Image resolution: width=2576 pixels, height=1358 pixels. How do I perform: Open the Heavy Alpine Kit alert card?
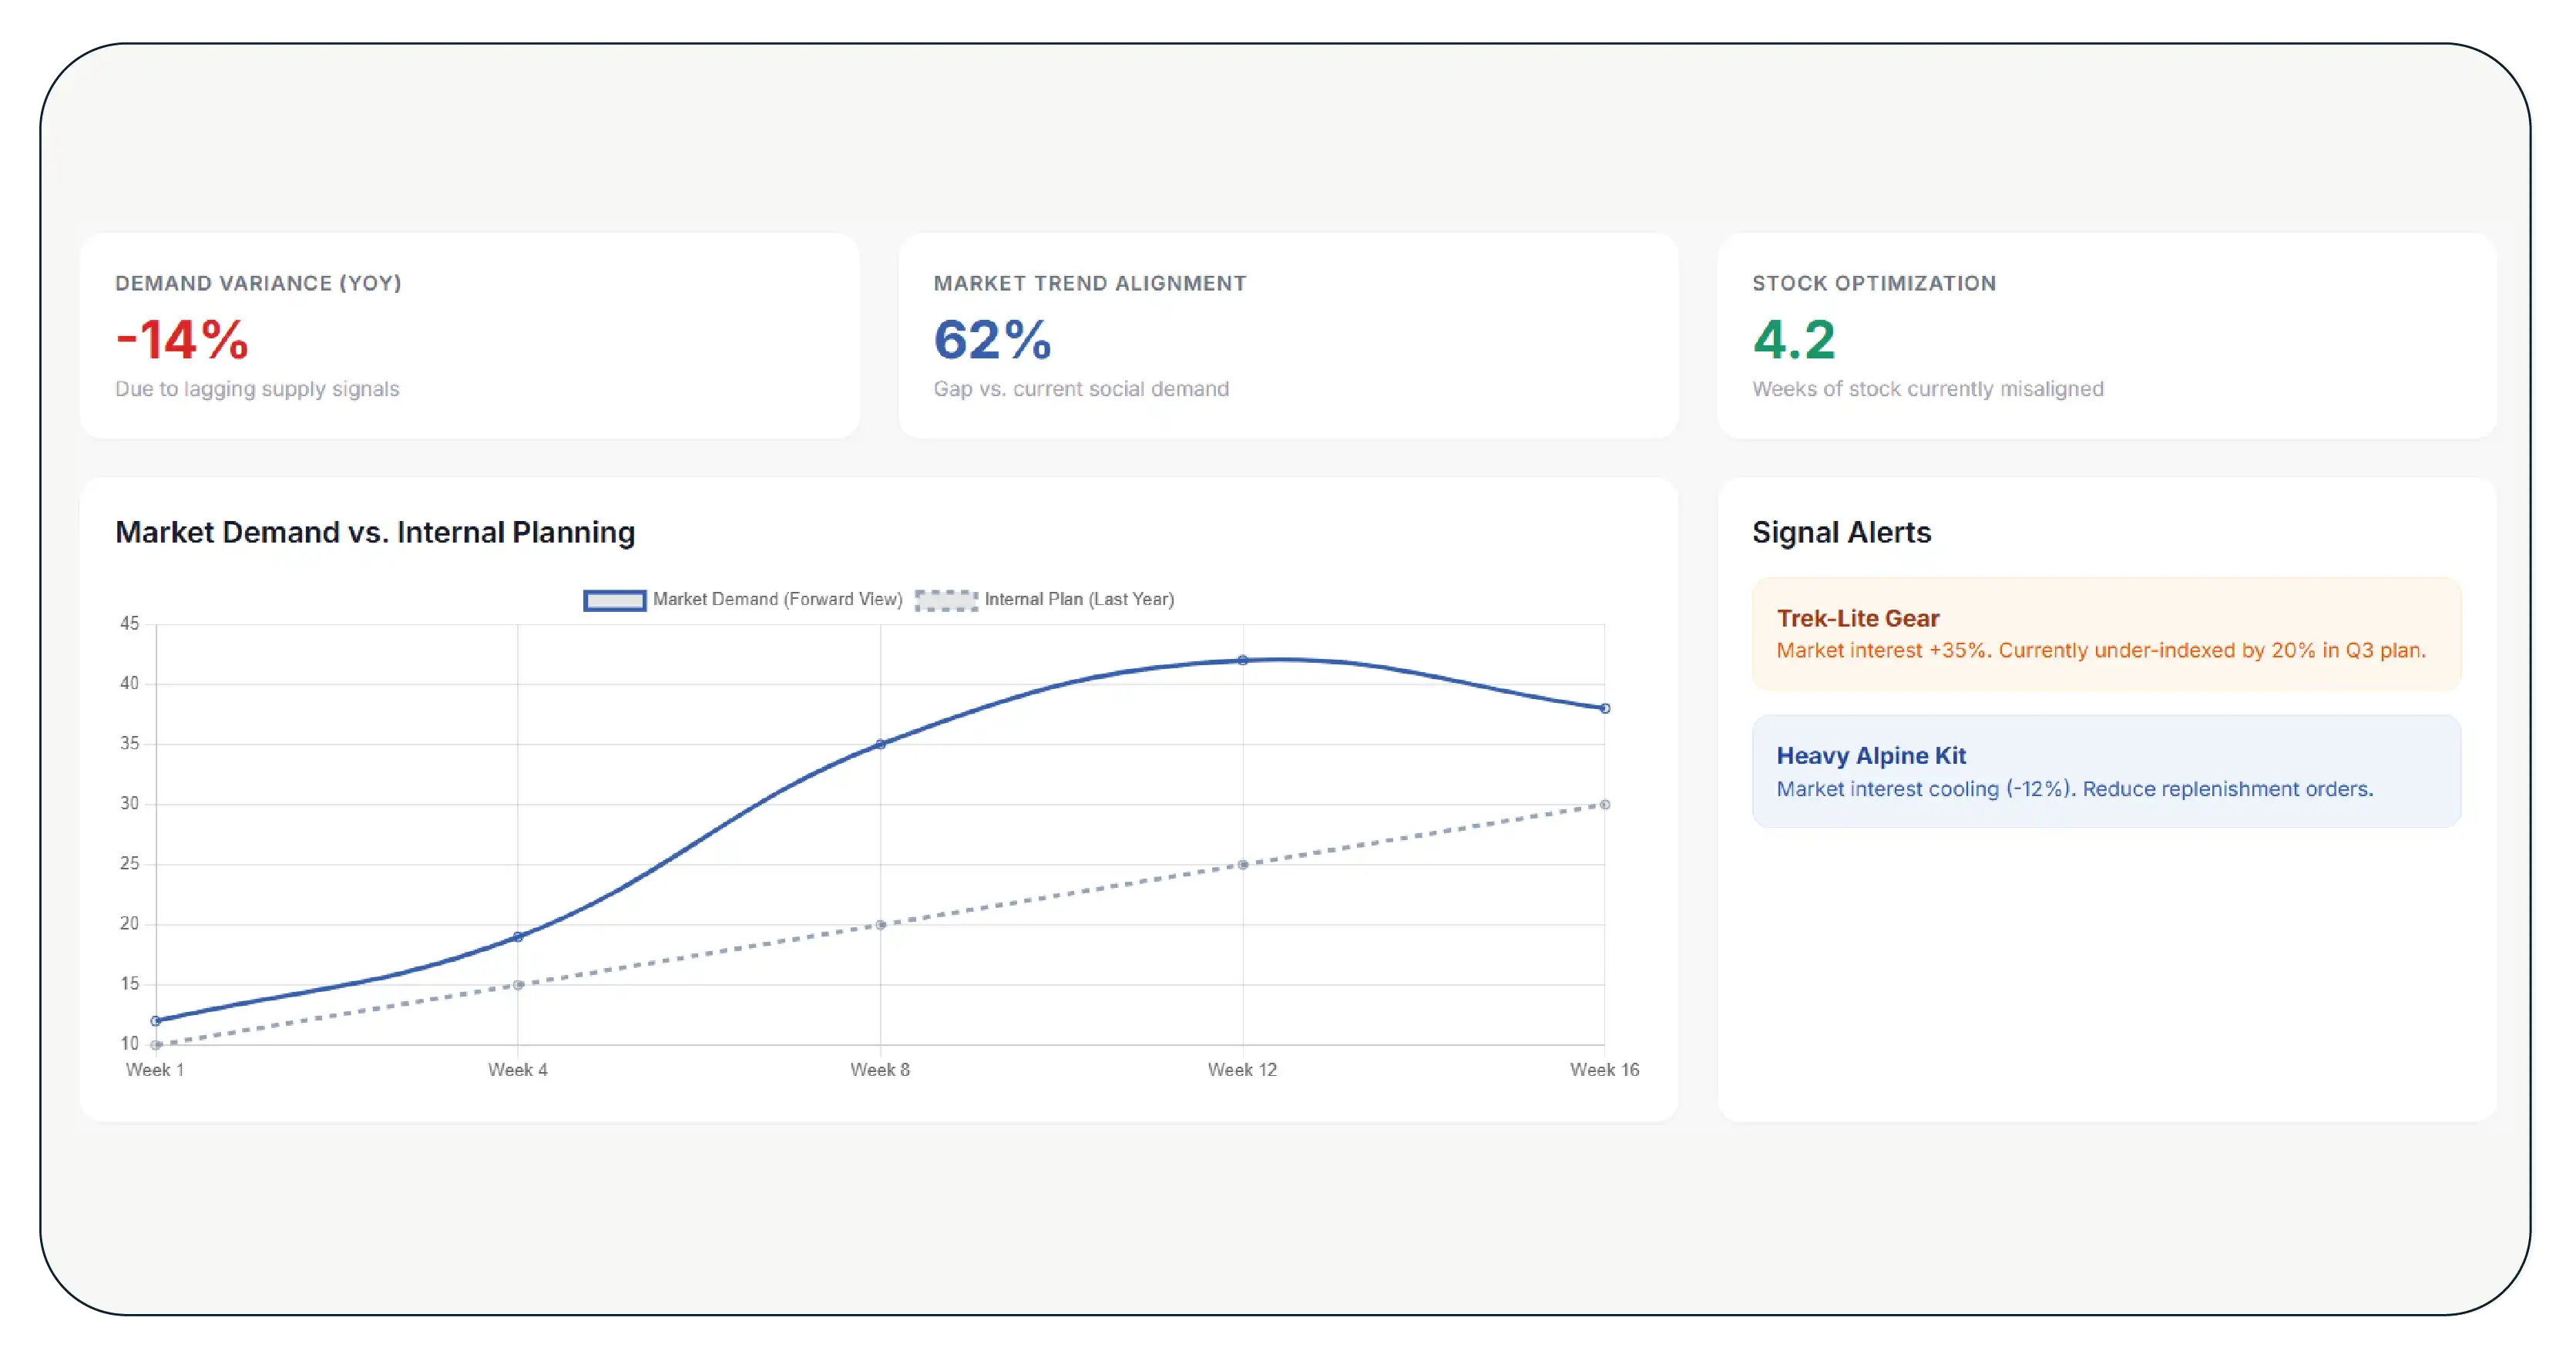pyautogui.click(x=2106, y=771)
